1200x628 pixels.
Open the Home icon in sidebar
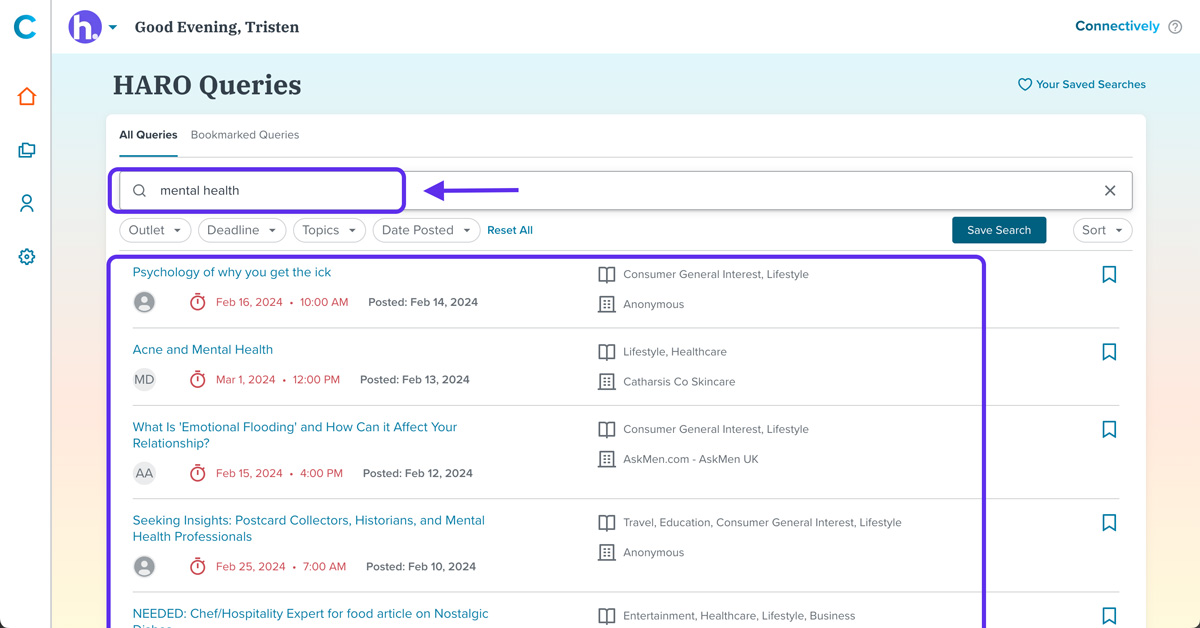(27, 96)
